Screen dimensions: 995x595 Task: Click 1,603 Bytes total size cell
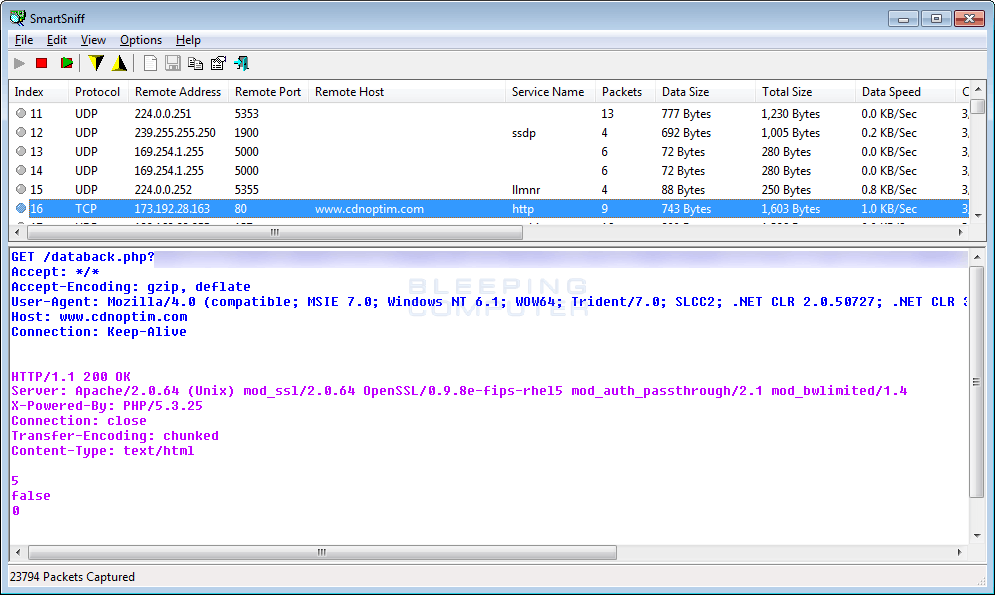791,209
